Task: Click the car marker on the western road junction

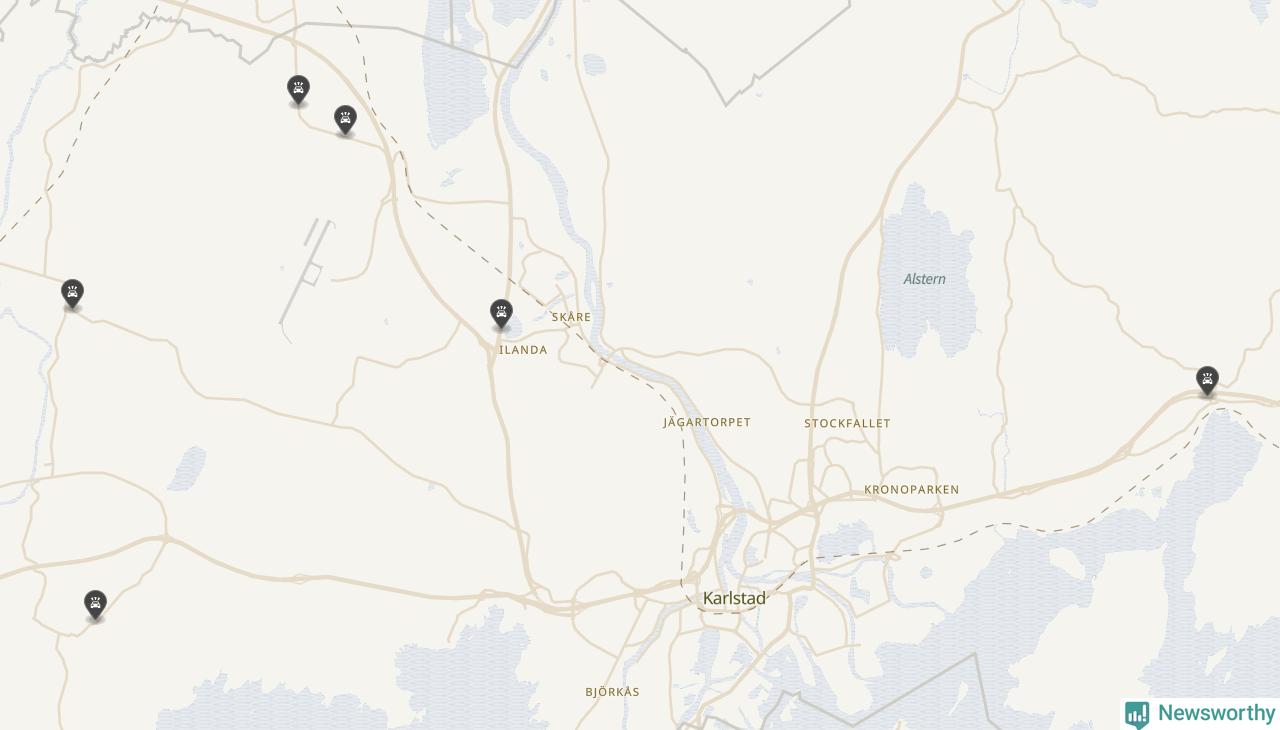Action: 72,294
